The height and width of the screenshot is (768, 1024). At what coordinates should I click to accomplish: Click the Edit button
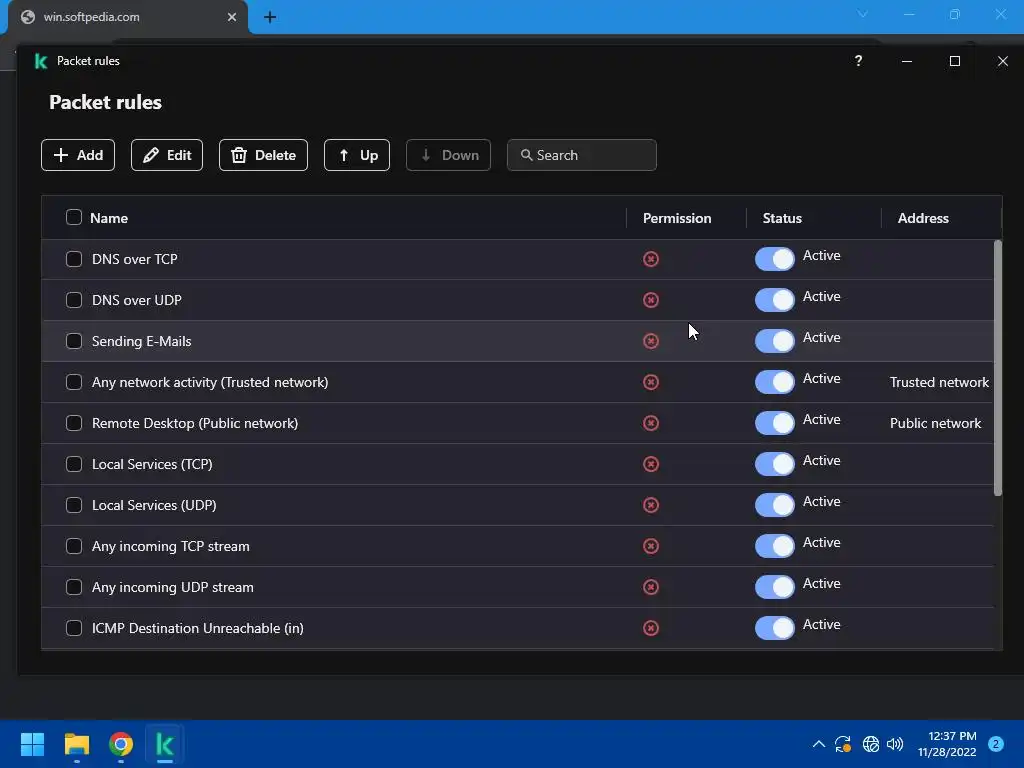(167, 155)
